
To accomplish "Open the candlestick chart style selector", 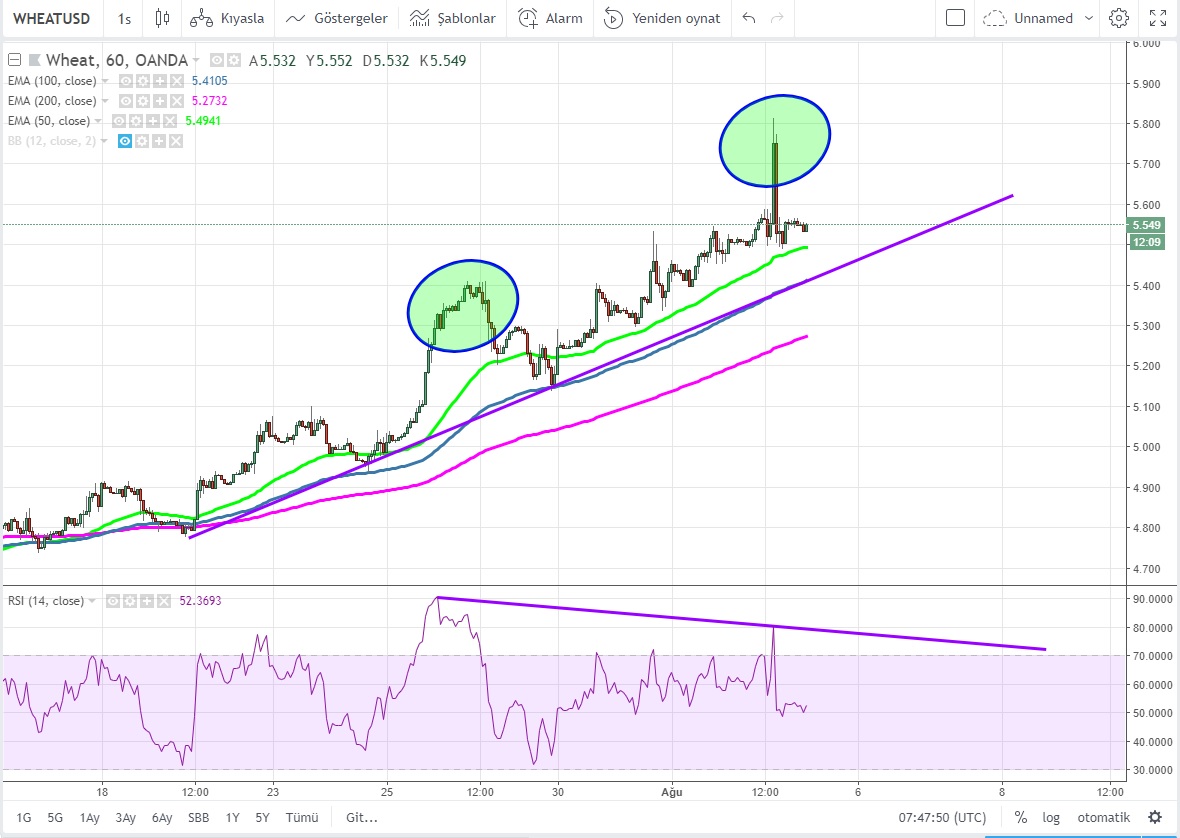I will [163, 18].
